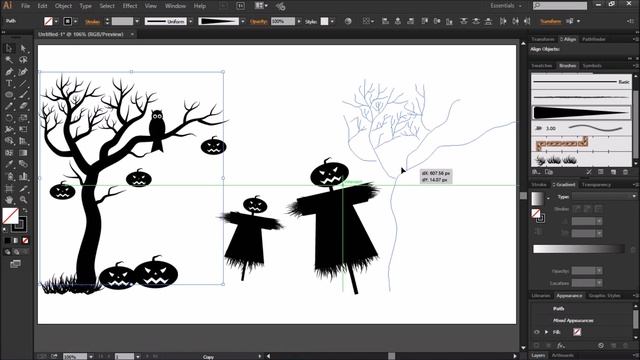Click Add New Effect fx icon

[561, 345]
